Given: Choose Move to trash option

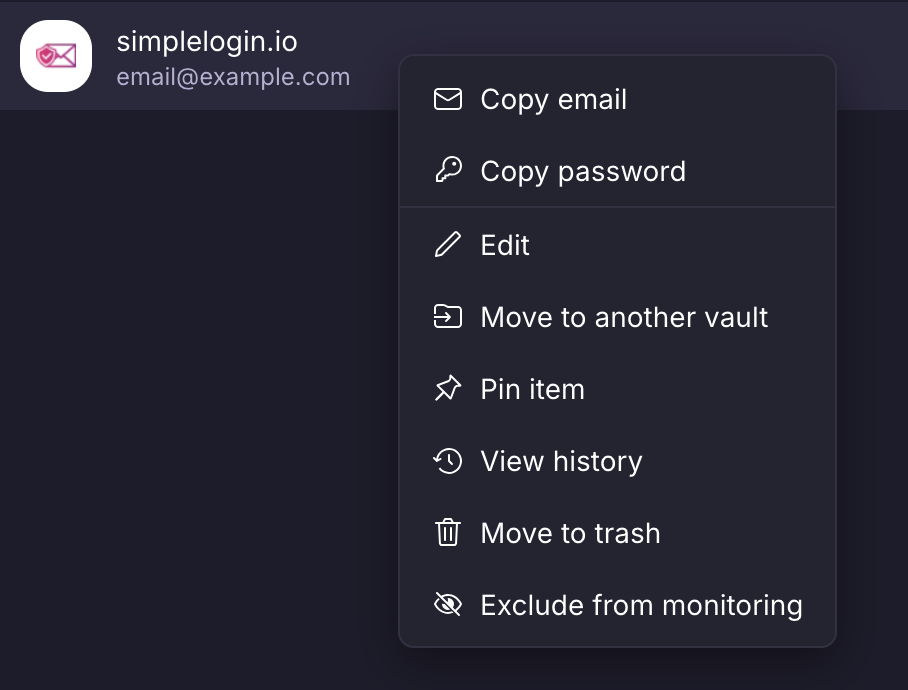Looking at the screenshot, I should (570, 533).
